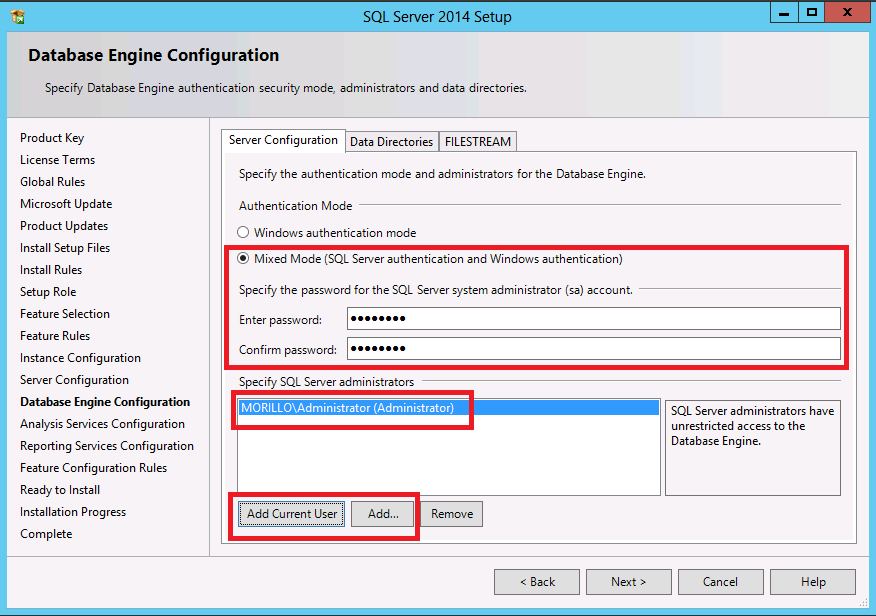This screenshot has width=876, height=616.
Task: Go to previous step with Back button
Action: tap(537, 582)
